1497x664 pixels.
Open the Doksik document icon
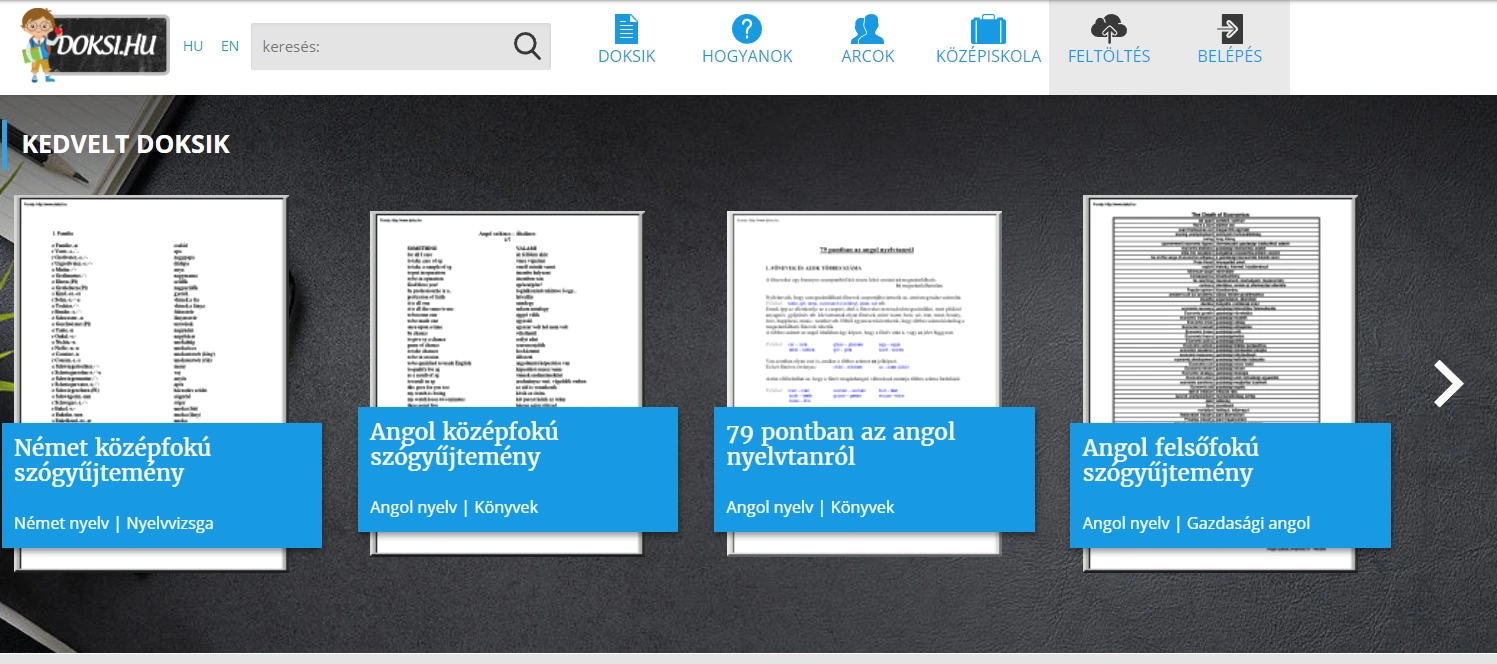pos(626,28)
